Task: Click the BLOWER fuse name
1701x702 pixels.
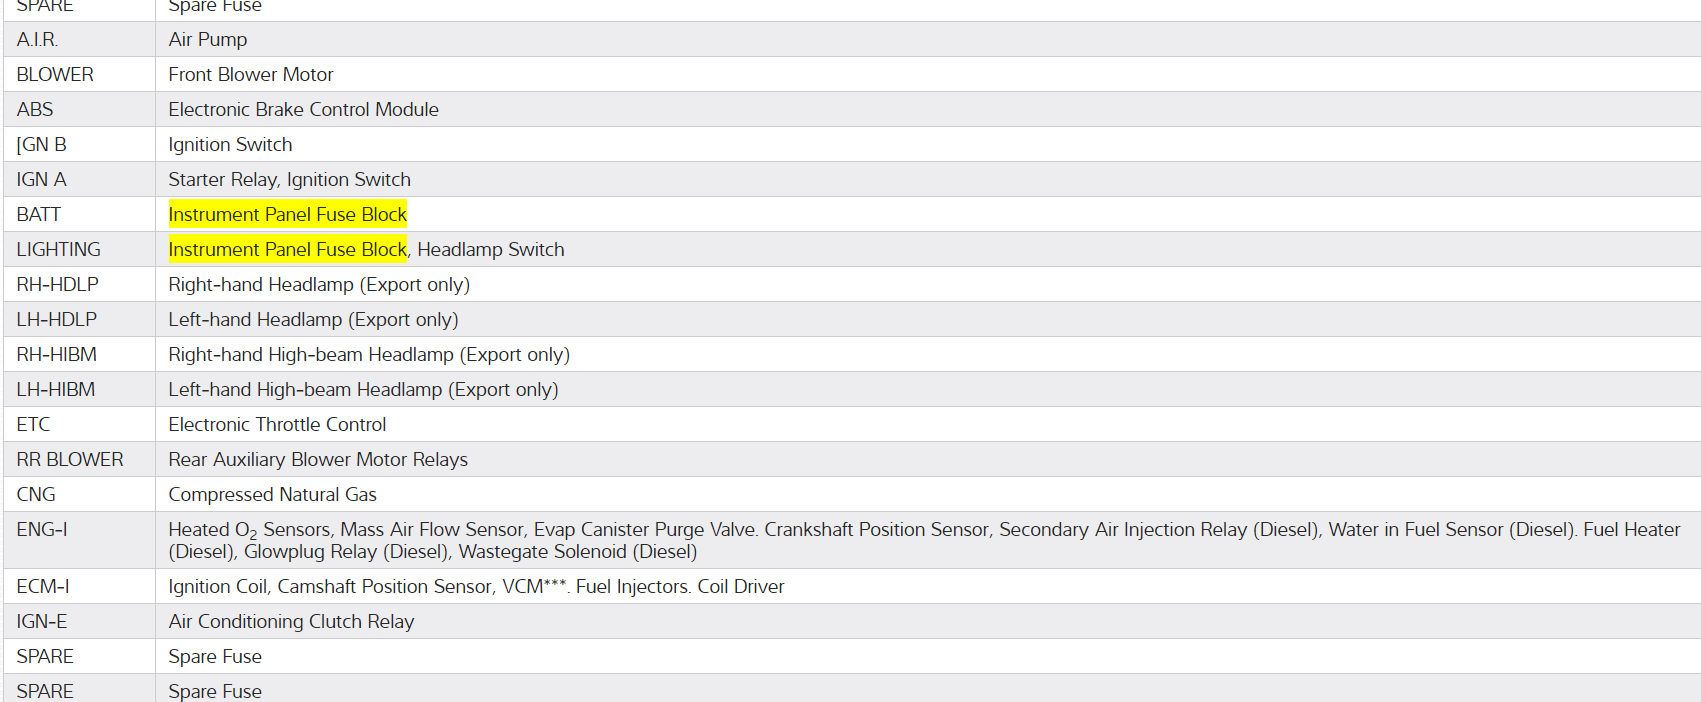Action: coord(55,75)
